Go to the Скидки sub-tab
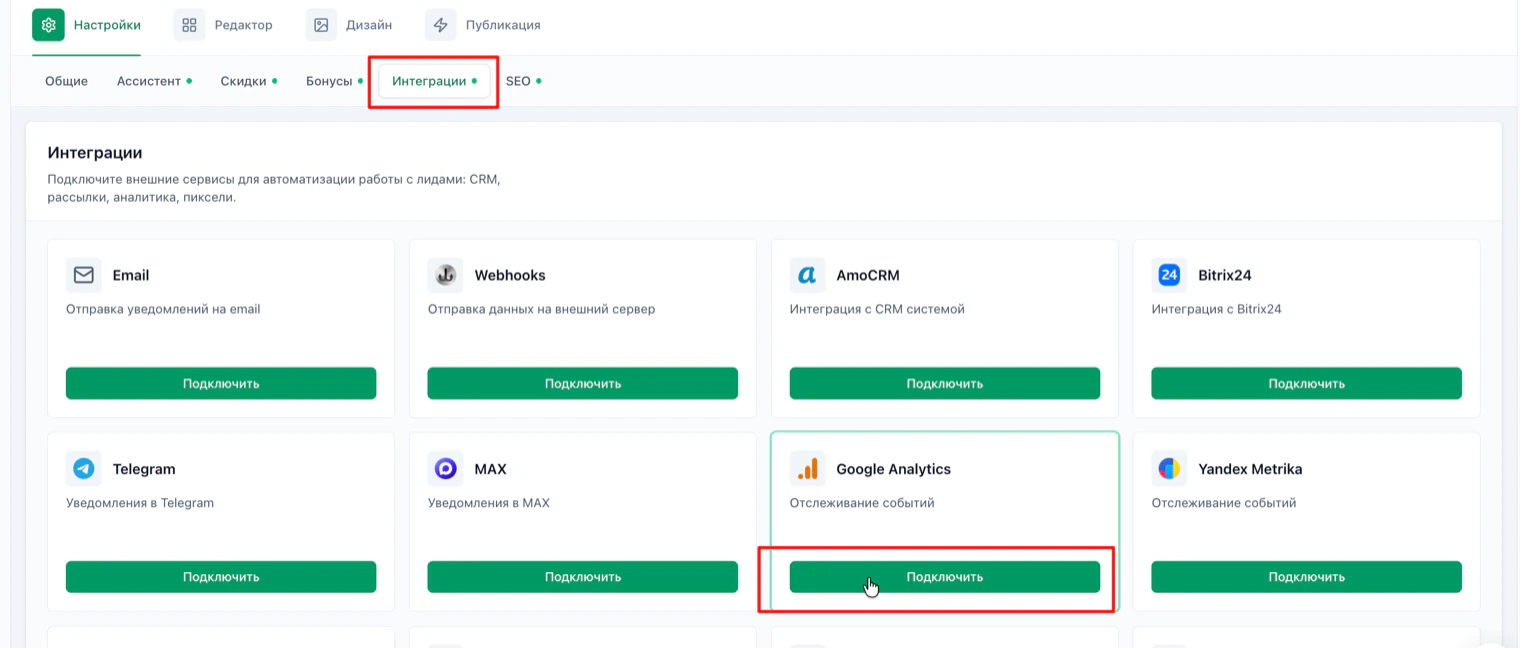The height and width of the screenshot is (648, 1520). tap(249, 81)
